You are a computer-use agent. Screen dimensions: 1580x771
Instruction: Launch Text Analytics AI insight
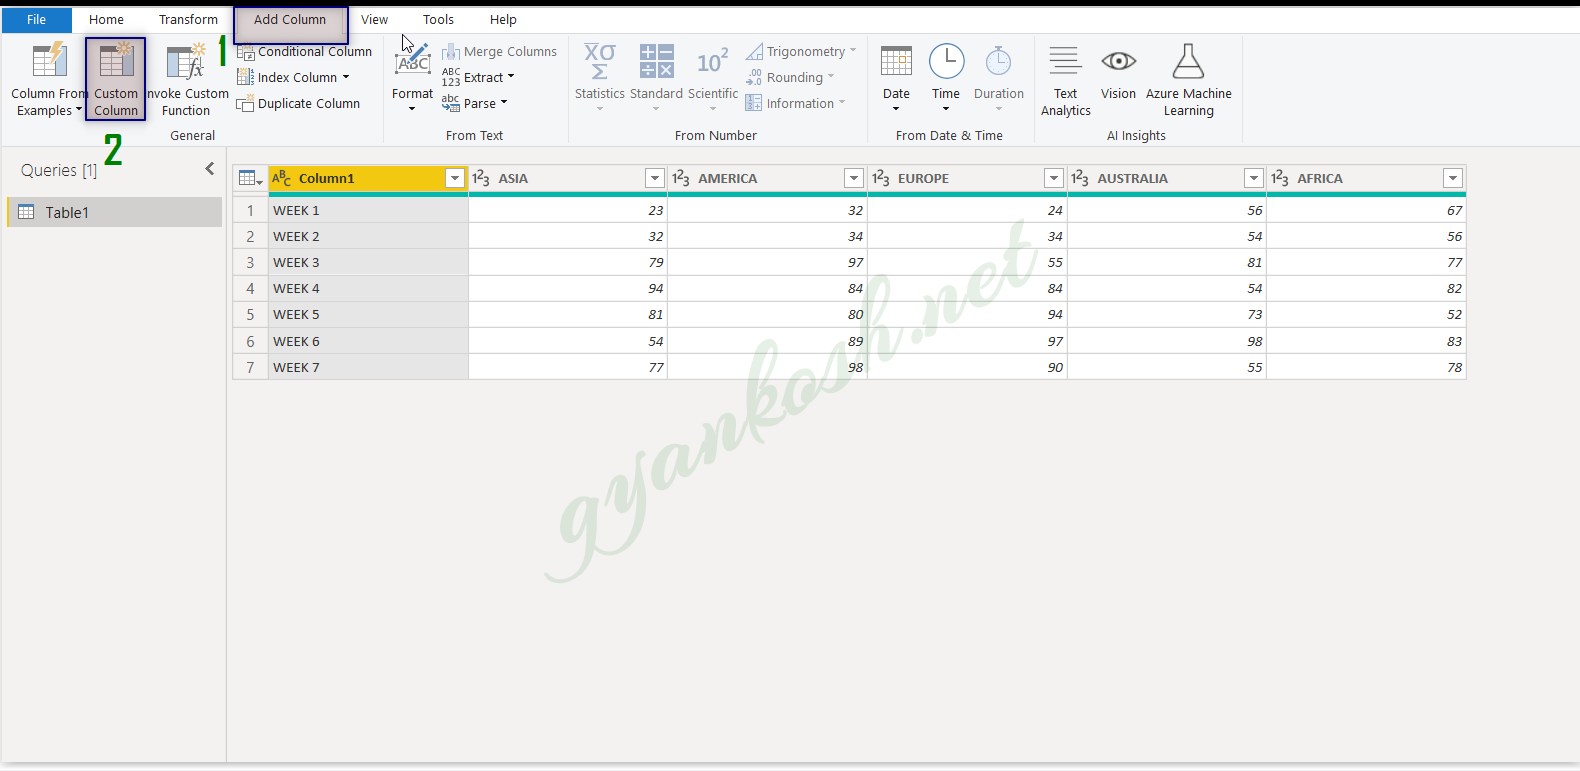pyautogui.click(x=1066, y=80)
